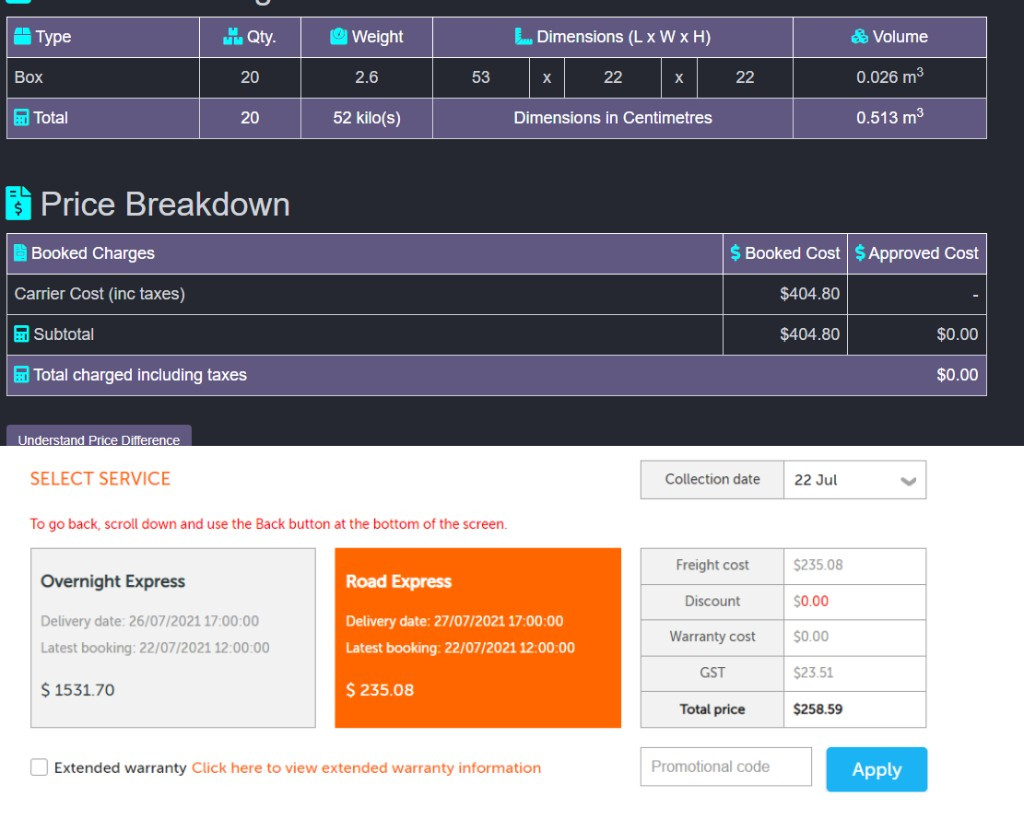
Task: Select the Road Express service card
Action: coord(478,637)
